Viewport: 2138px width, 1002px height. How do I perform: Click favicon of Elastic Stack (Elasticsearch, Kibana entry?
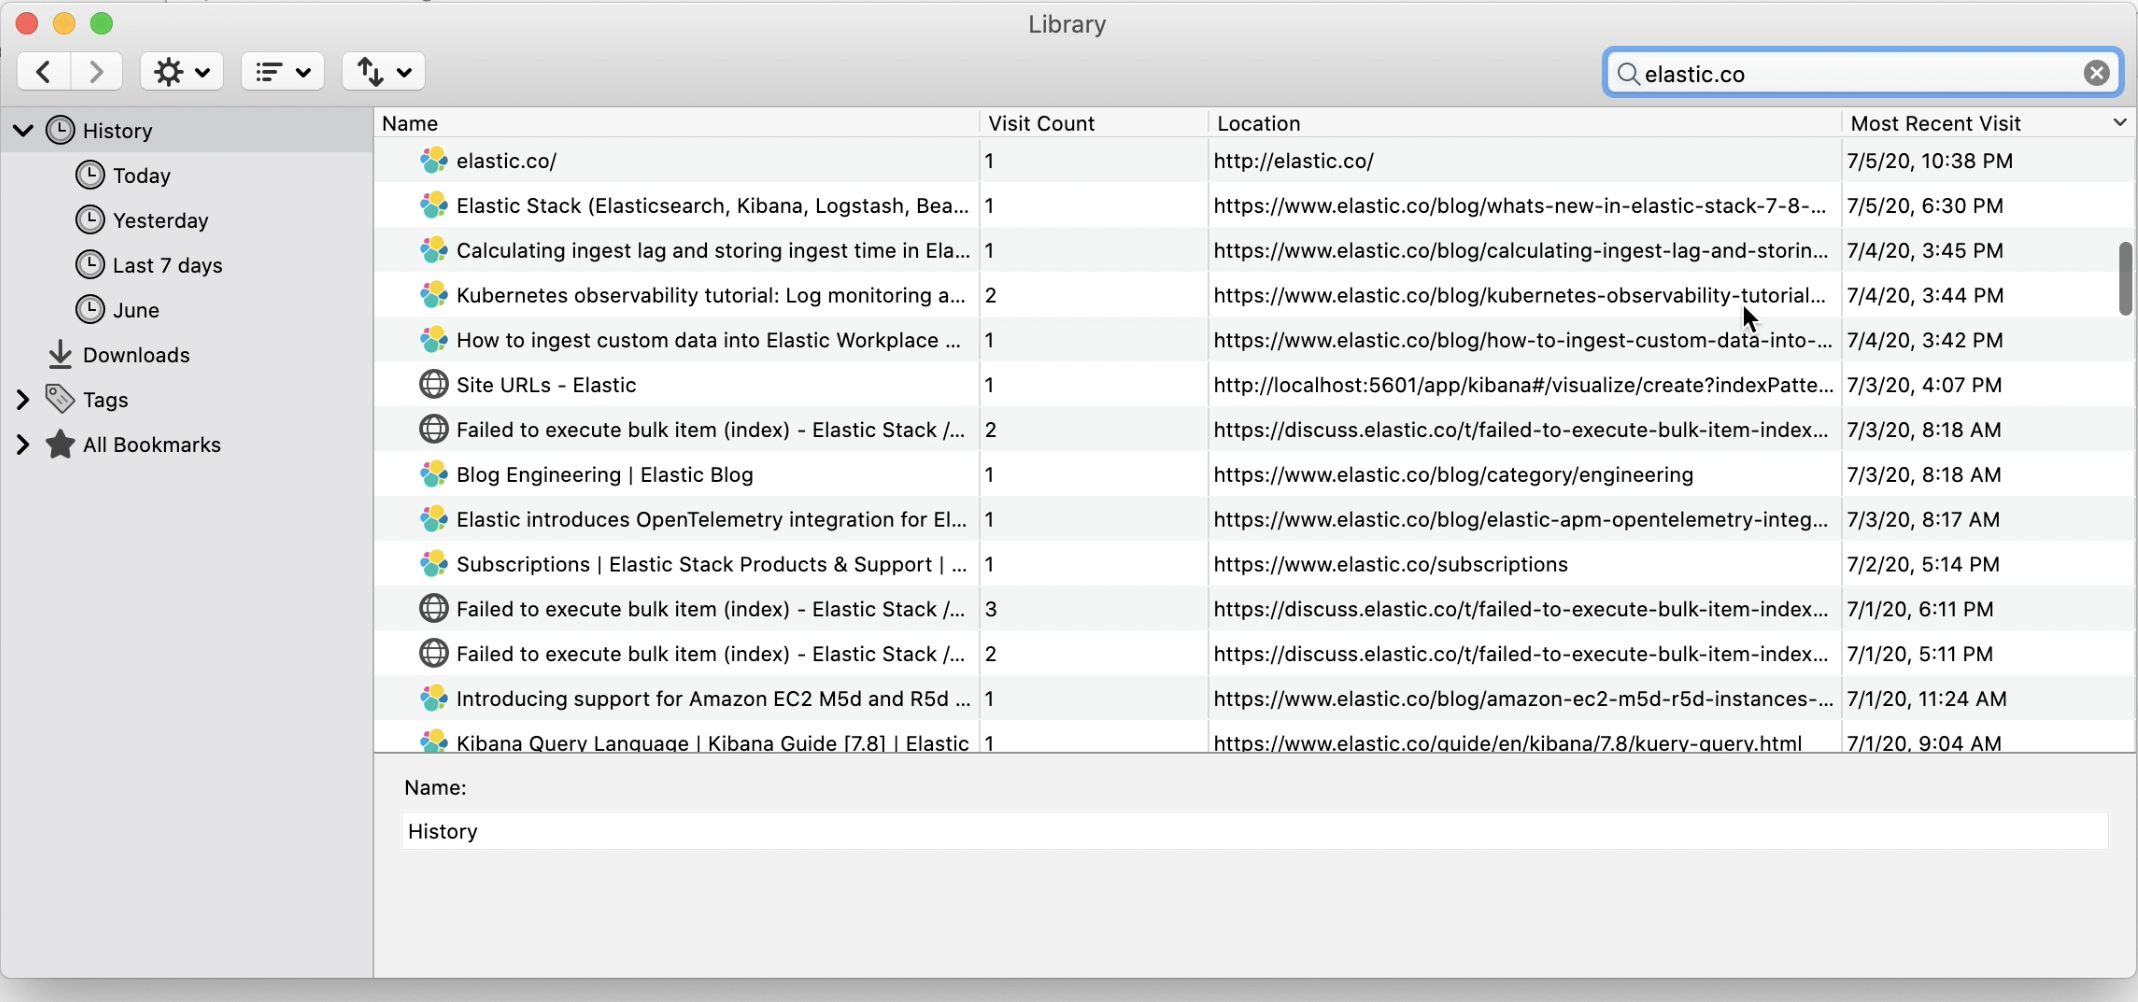coord(433,205)
